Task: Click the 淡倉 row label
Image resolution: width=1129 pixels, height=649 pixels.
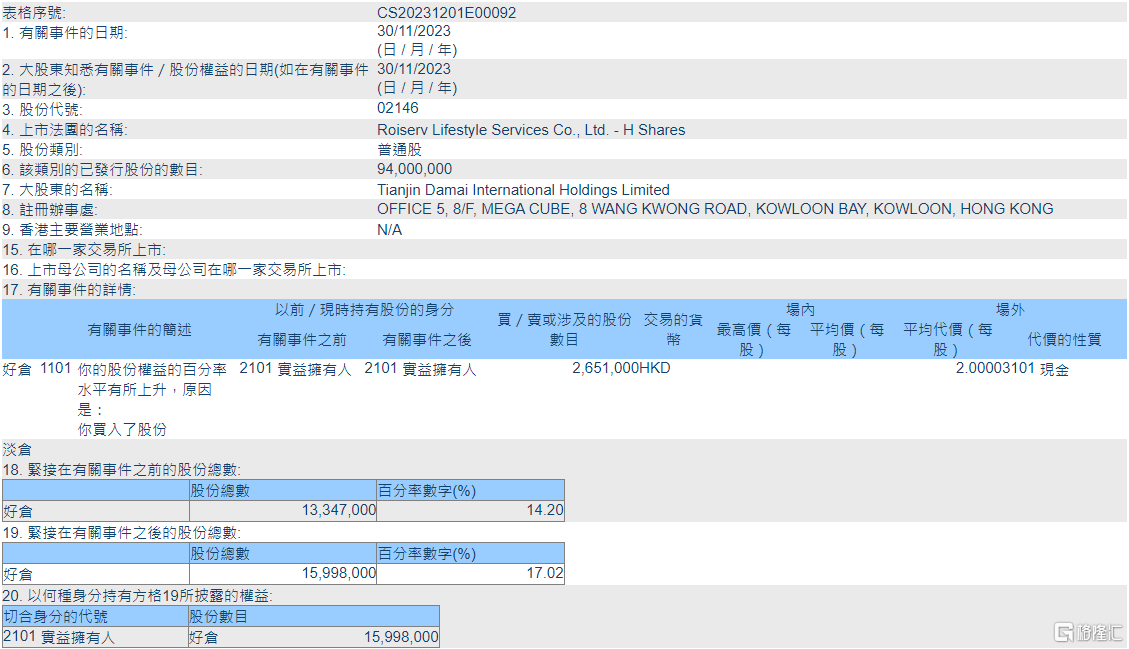Action: tap(17, 450)
